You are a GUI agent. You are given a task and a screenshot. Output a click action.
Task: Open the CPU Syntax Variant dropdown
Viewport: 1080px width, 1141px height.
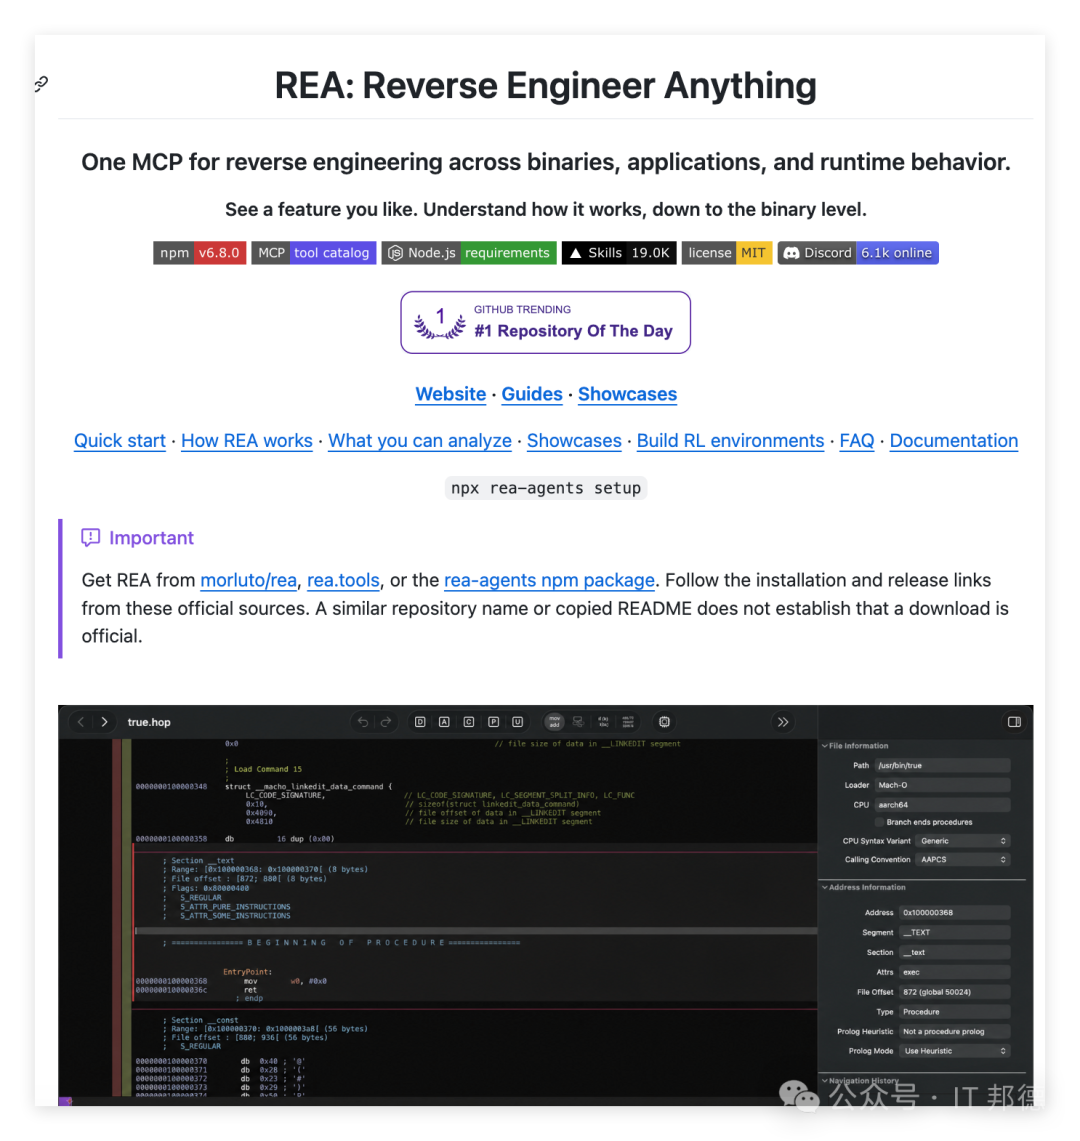[x=962, y=841]
